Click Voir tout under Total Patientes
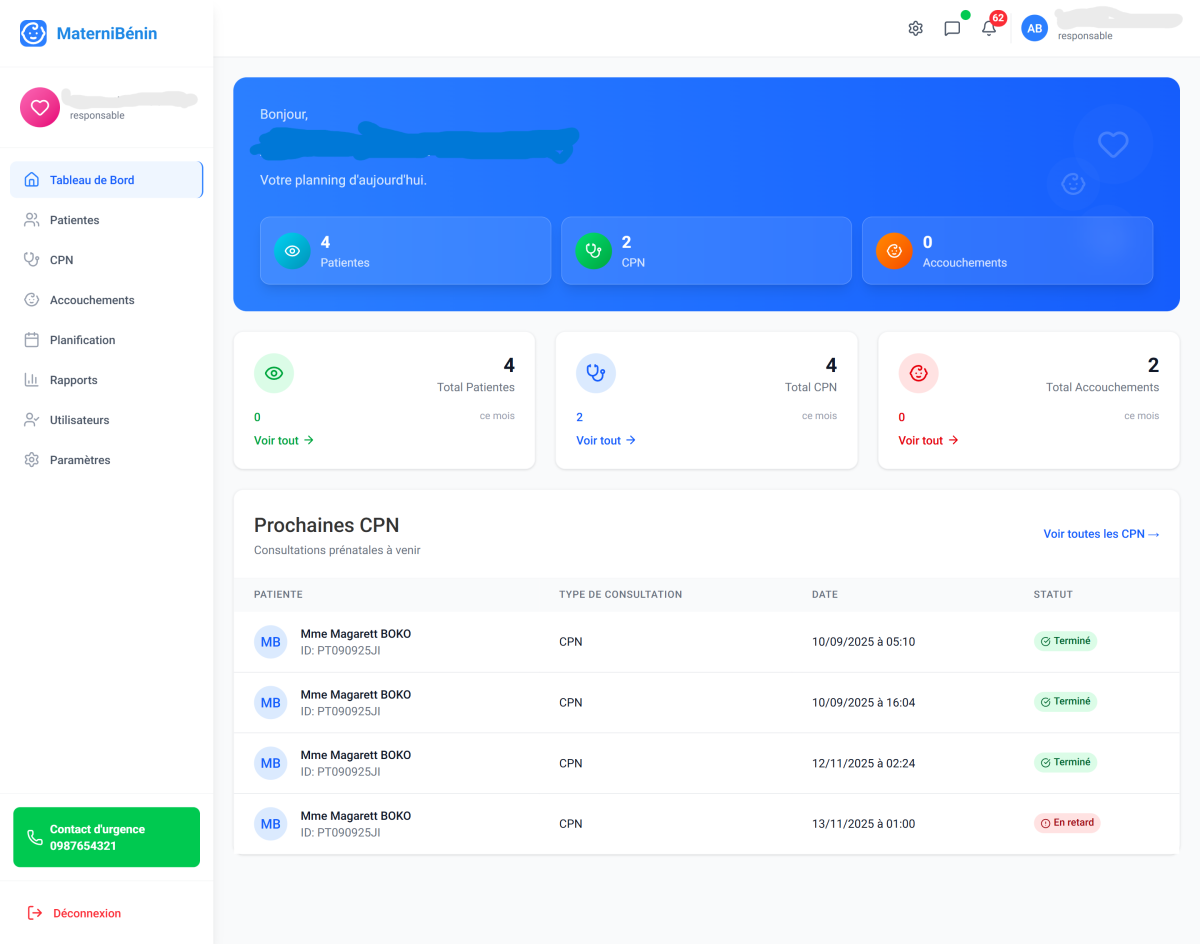The width and height of the screenshot is (1200, 944). point(284,440)
